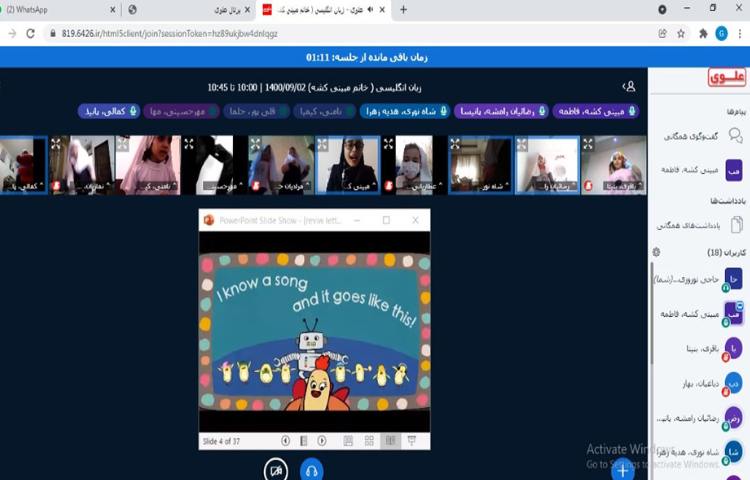The width and height of the screenshot is (750, 480).
Task: Mute talking user مبینی کشه، فاطمه pill
Action: click(x=596, y=111)
